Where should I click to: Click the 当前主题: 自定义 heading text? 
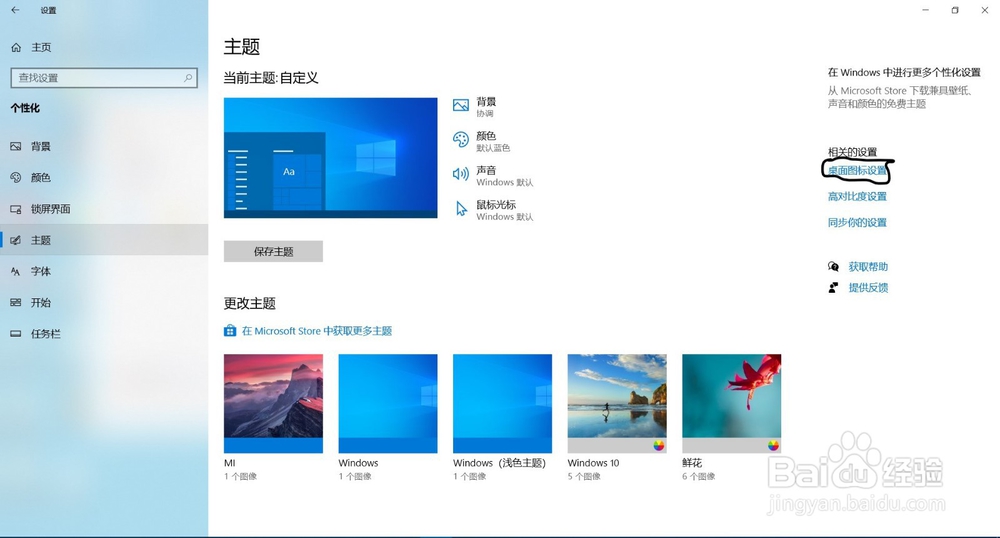click(271, 78)
